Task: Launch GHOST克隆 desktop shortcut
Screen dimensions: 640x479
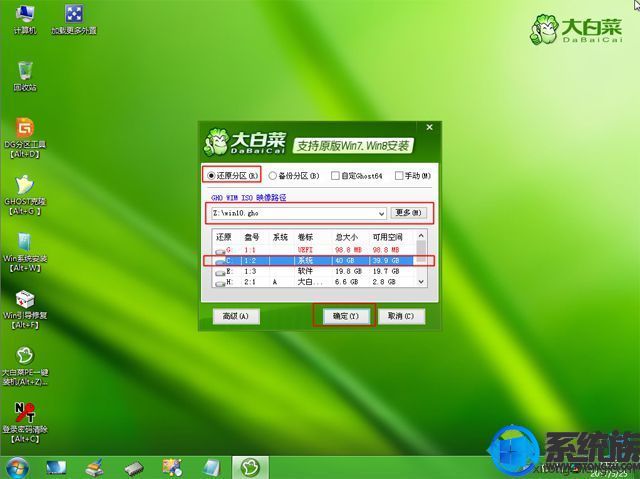Action: [x=25, y=195]
